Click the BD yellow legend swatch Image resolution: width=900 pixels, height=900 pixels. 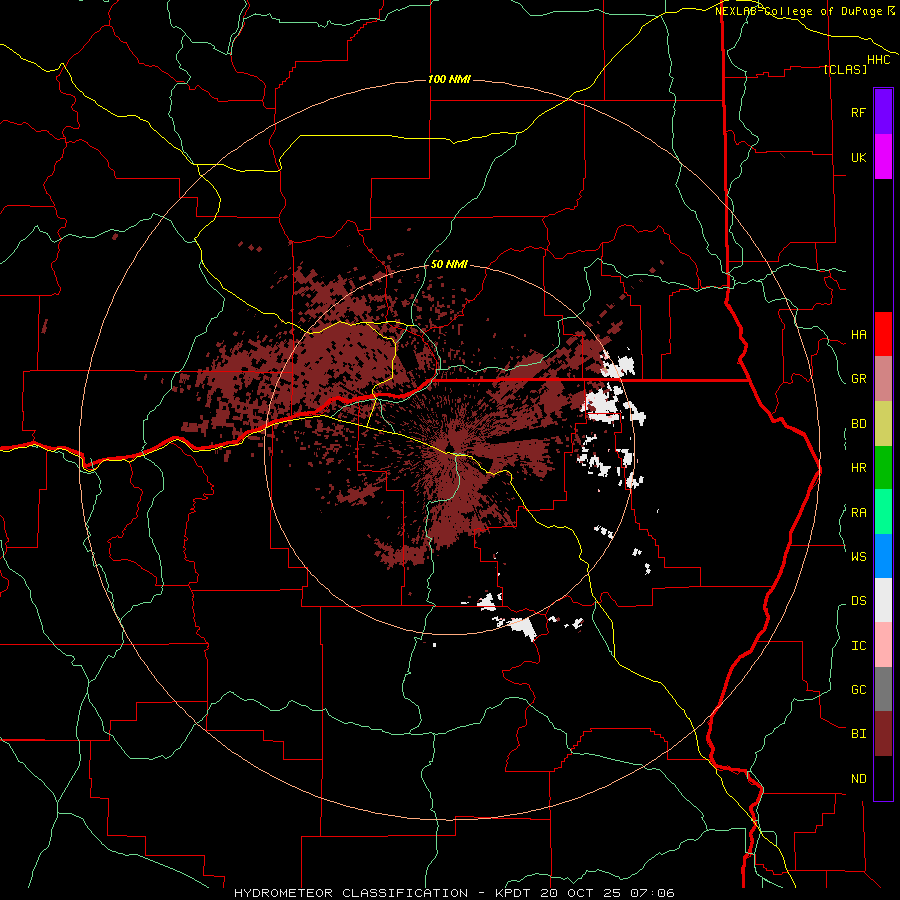click(x=883, y=424)
